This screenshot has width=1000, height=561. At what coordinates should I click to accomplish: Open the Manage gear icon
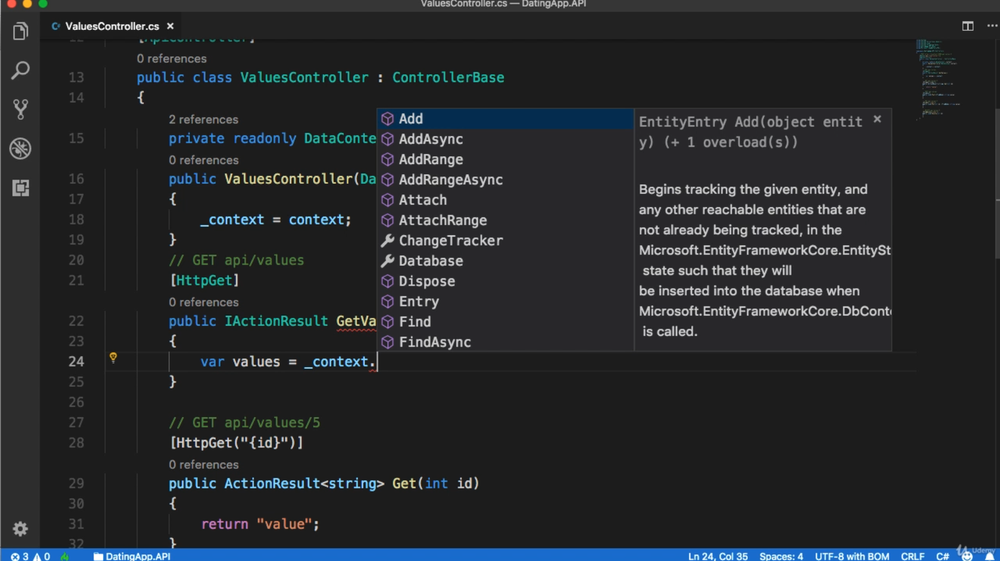[x=20, y=528]
